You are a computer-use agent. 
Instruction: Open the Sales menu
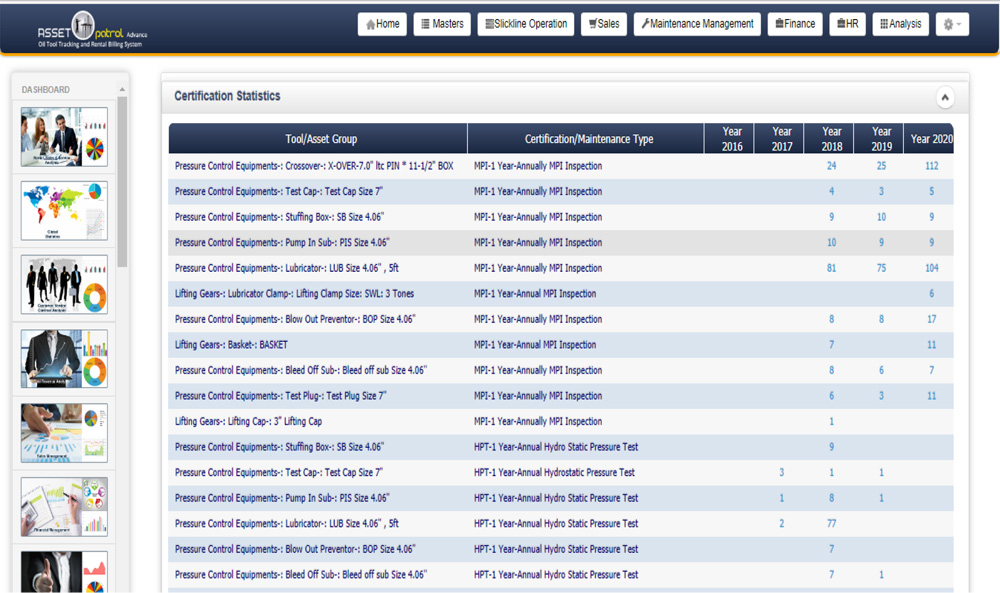pyautogui.click(x=604, y=24)
